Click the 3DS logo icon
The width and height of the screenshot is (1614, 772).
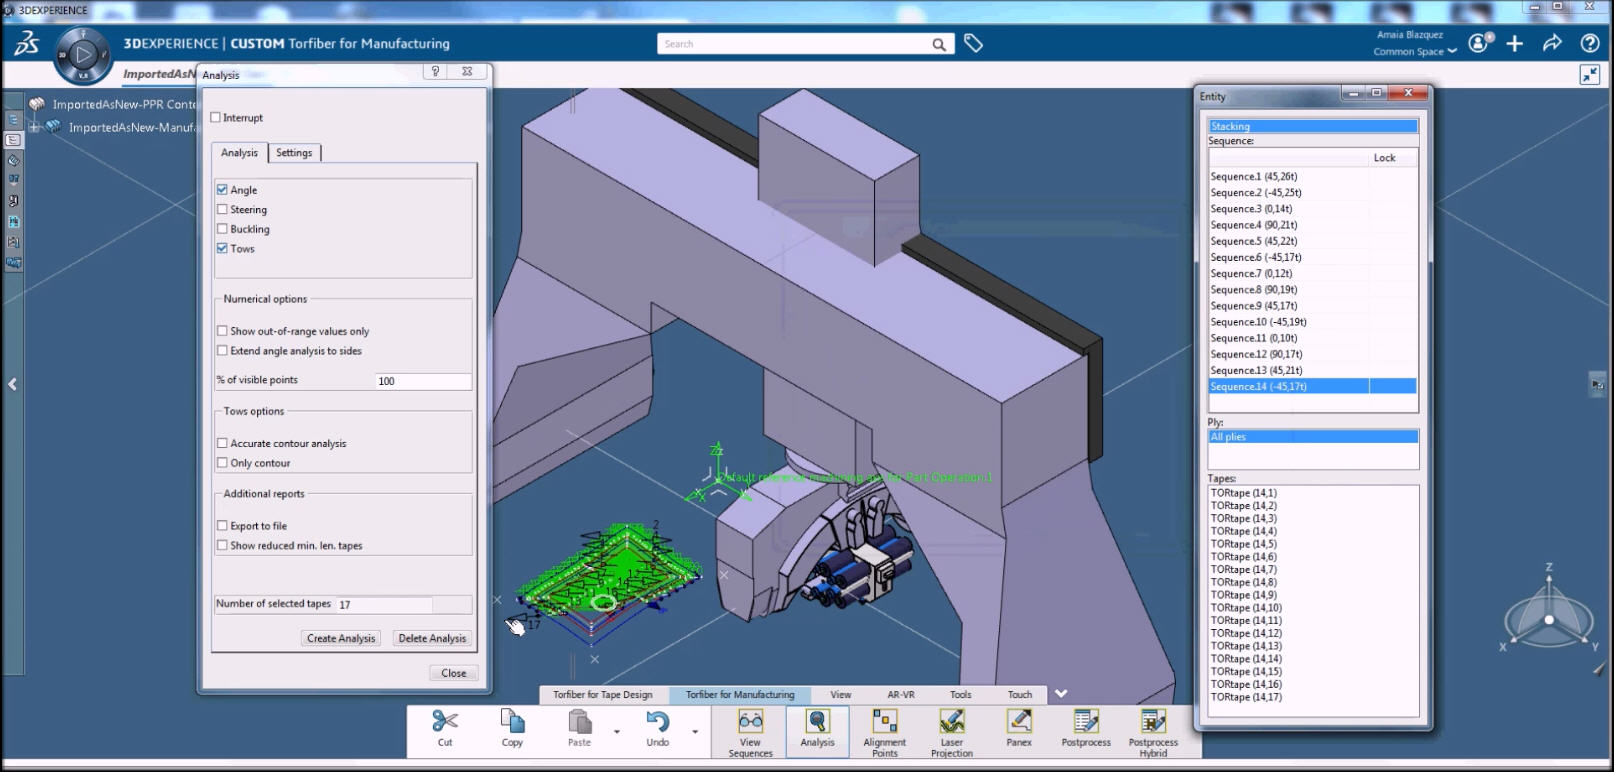(x=26, y=43)
